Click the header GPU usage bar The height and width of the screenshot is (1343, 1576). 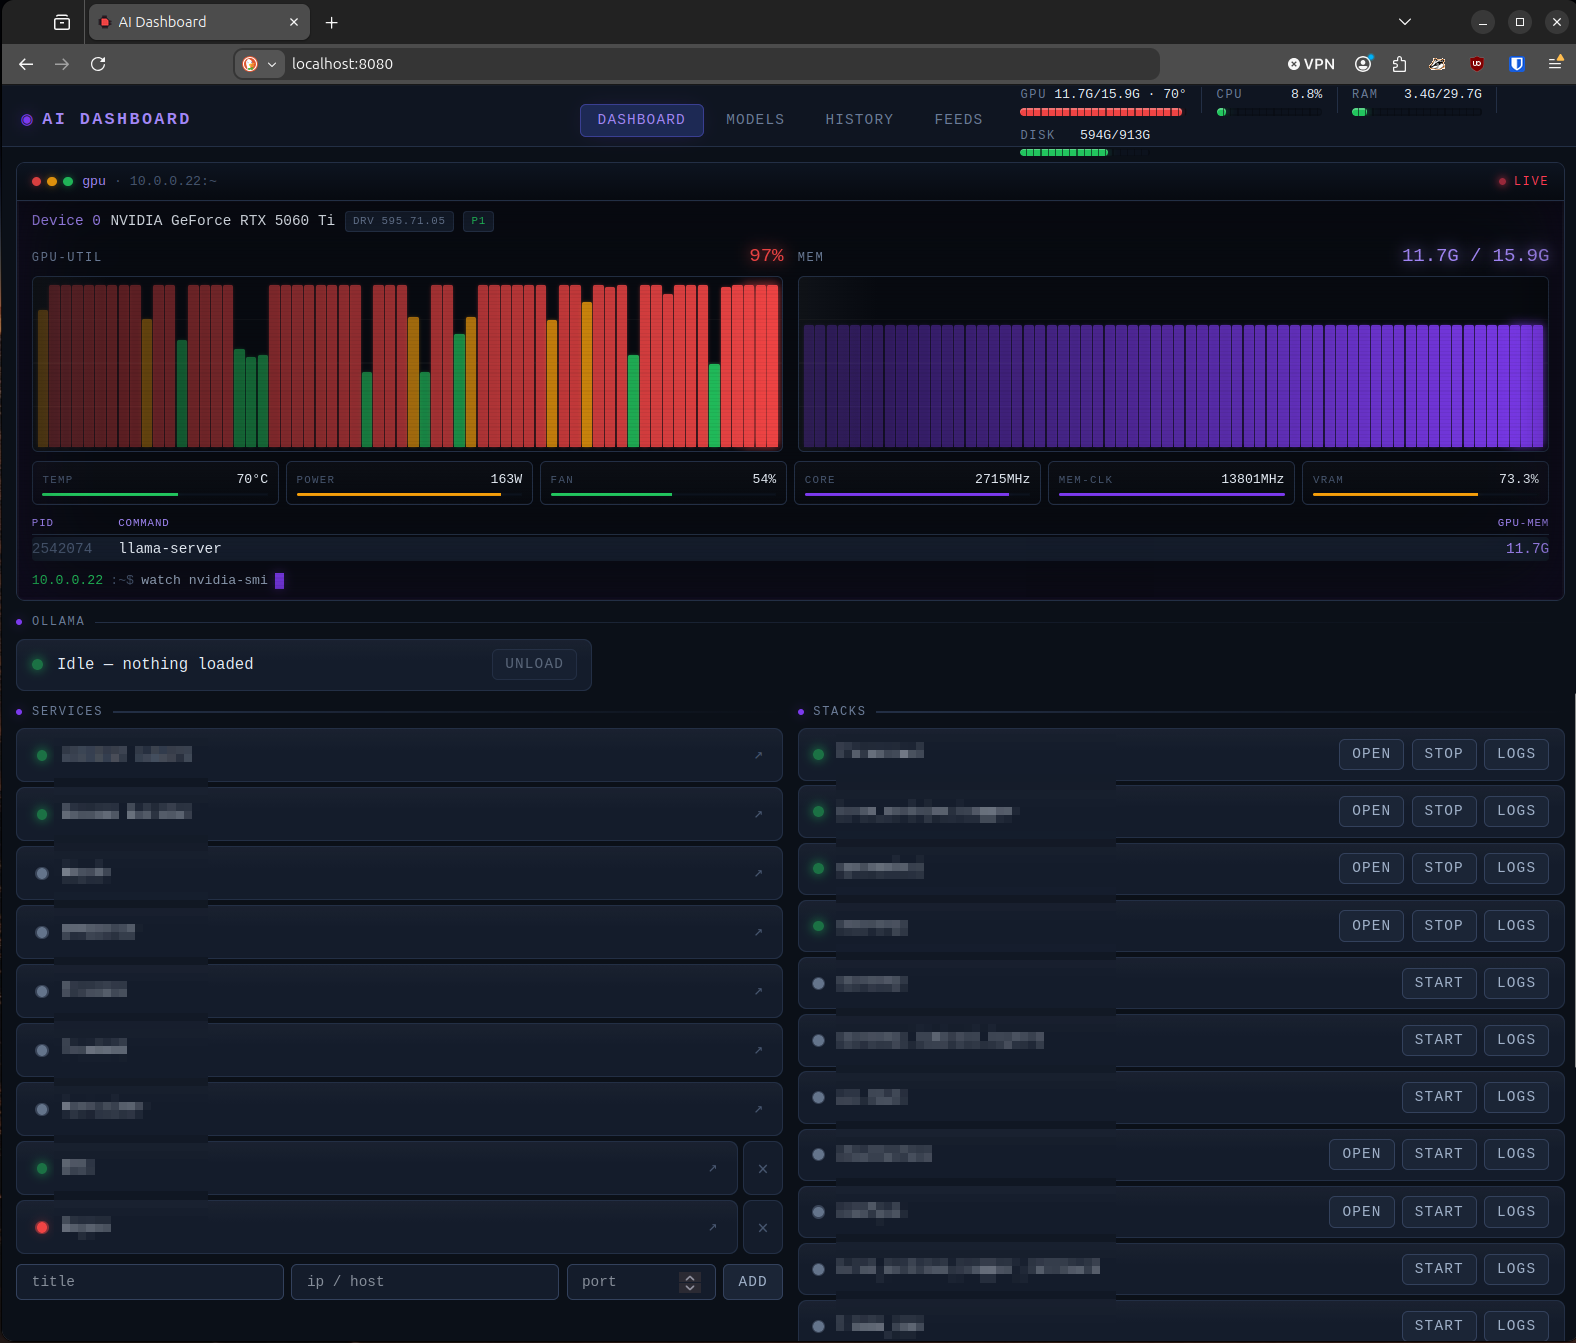(1101, 112)
